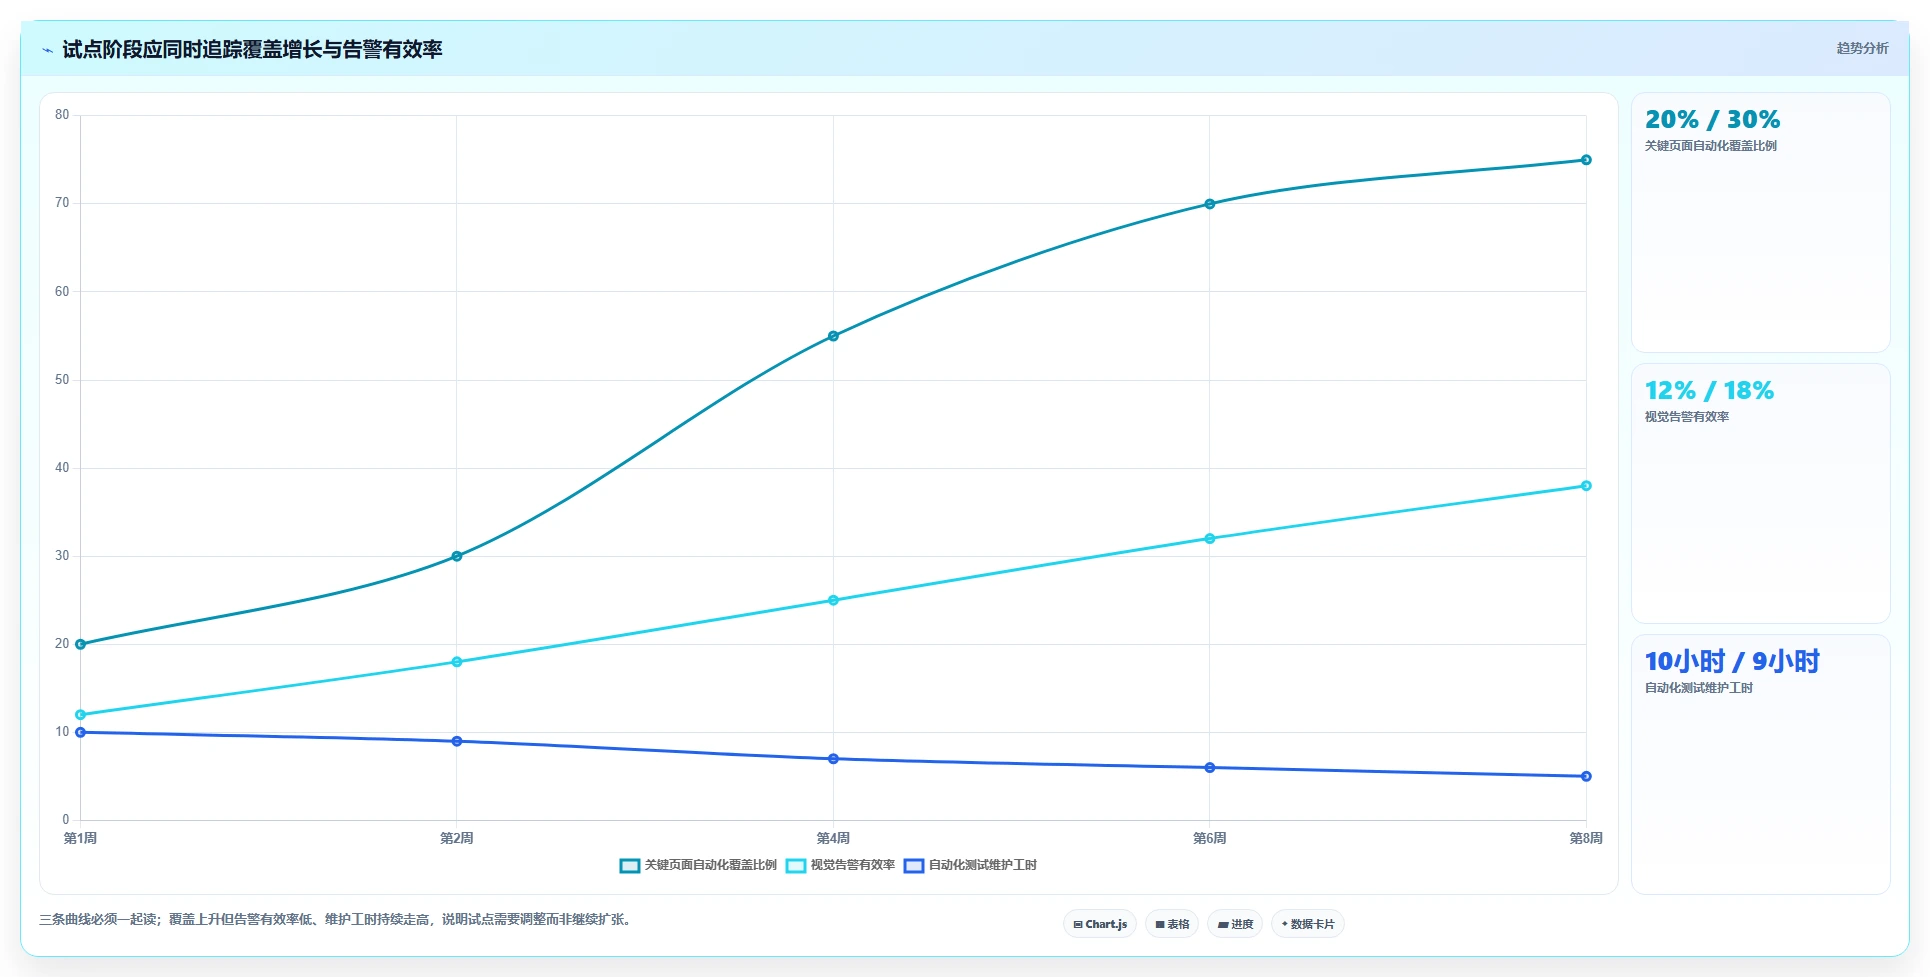The height and width of the screenshot is (977, 1930).
Task: Select the coverage data point at 第6周 (70)
Action: (x=1210, y=204)
